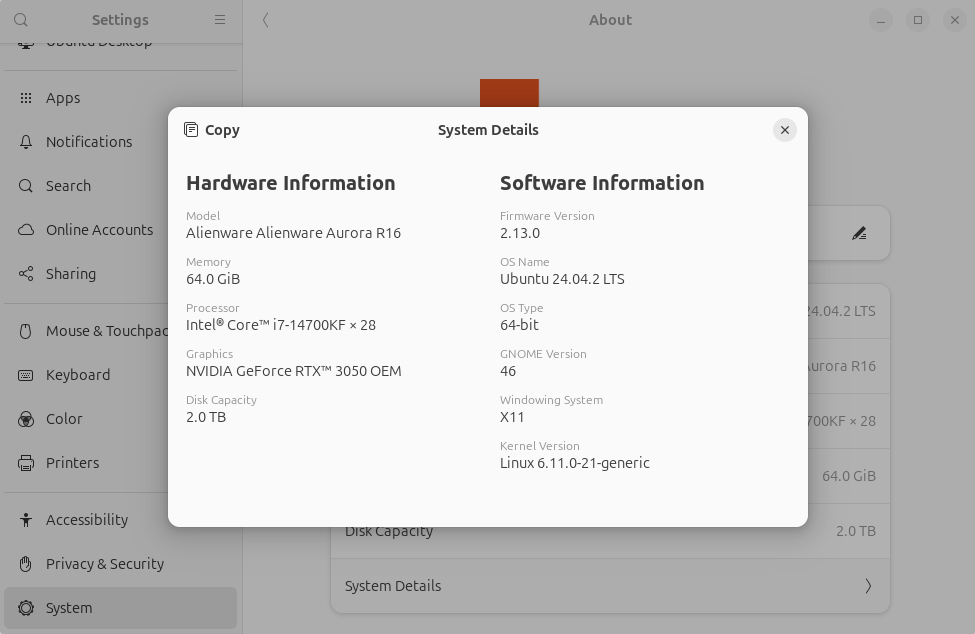Image resolution: width=975 pixels, height=634 pixels.
Task: Select System in the sidebar
Action: click(x=121, y=608)
